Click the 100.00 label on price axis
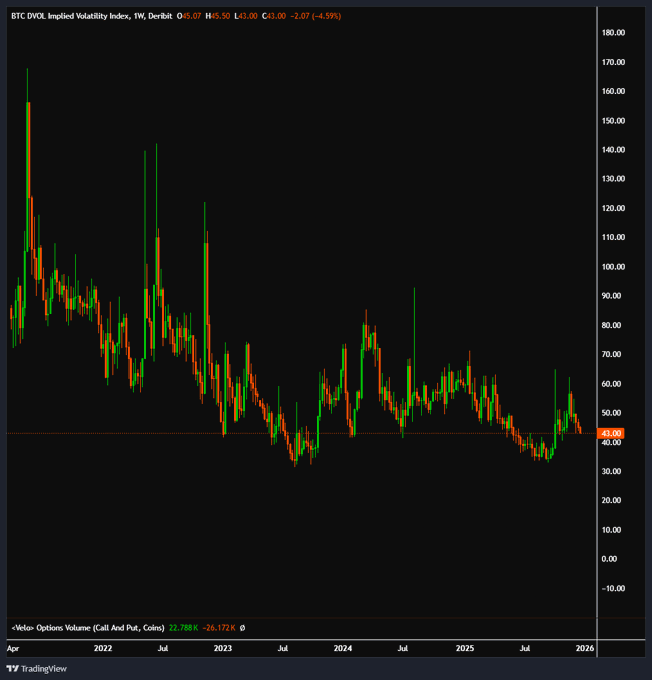The width and height of the screenshot is (652, 680). coord(613,267)
